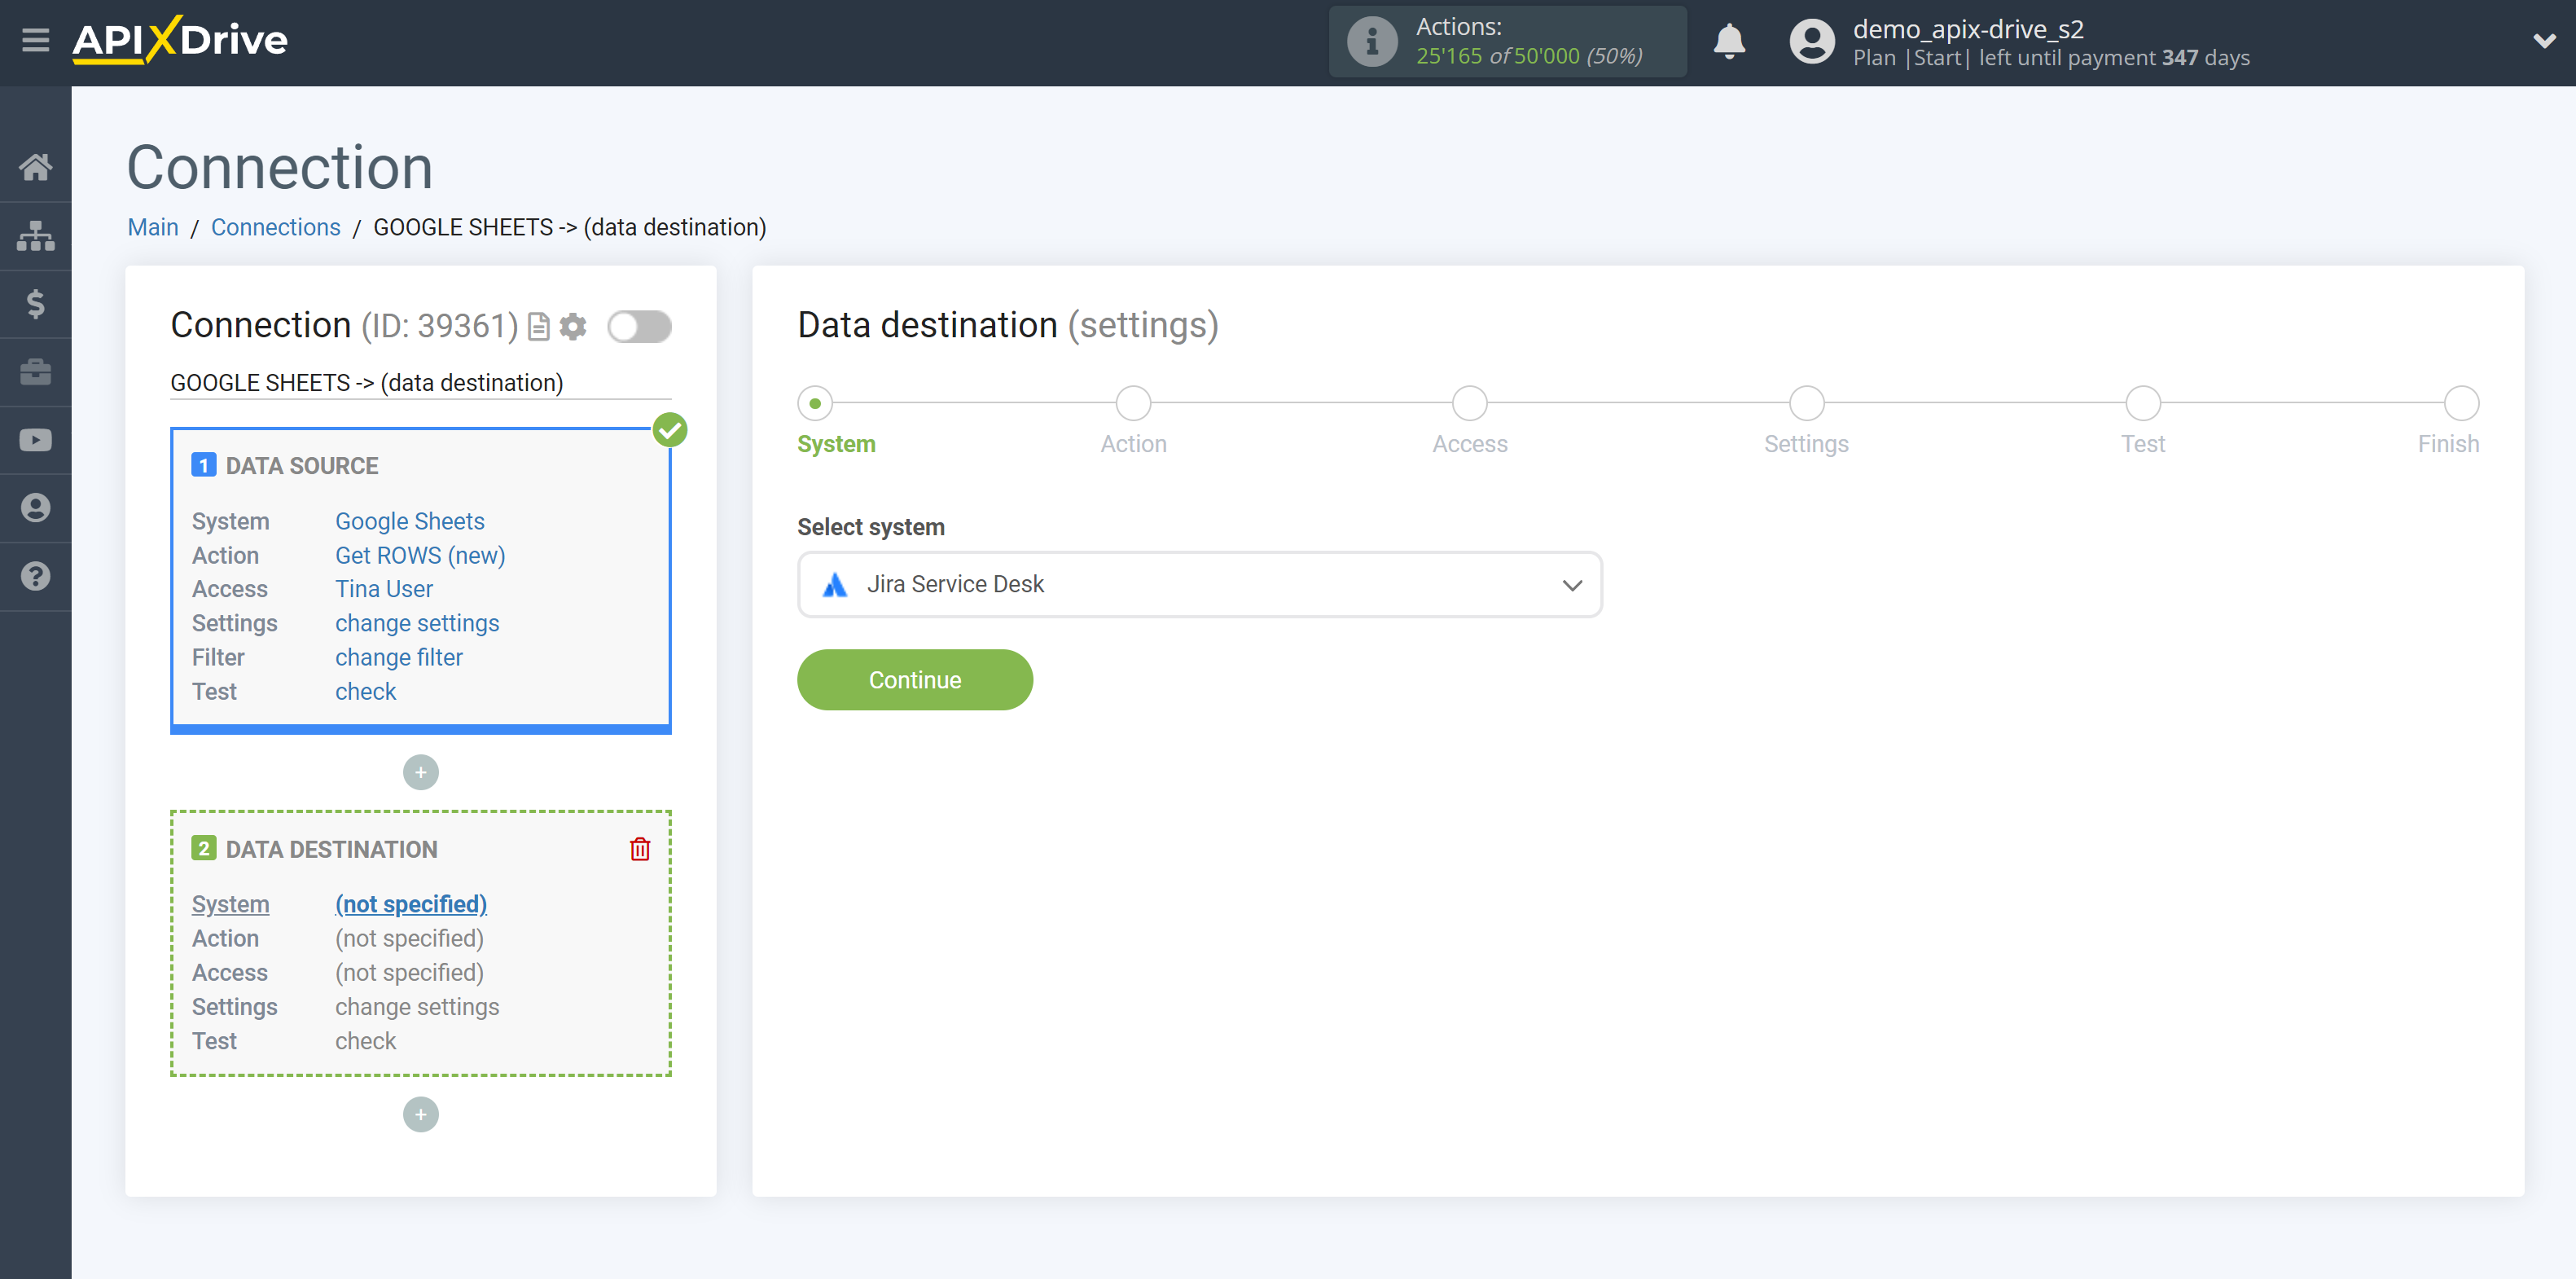Click the user profile icon in sidebar
The width and height of the screenshot is (2576, 1279).
[36, 508]
